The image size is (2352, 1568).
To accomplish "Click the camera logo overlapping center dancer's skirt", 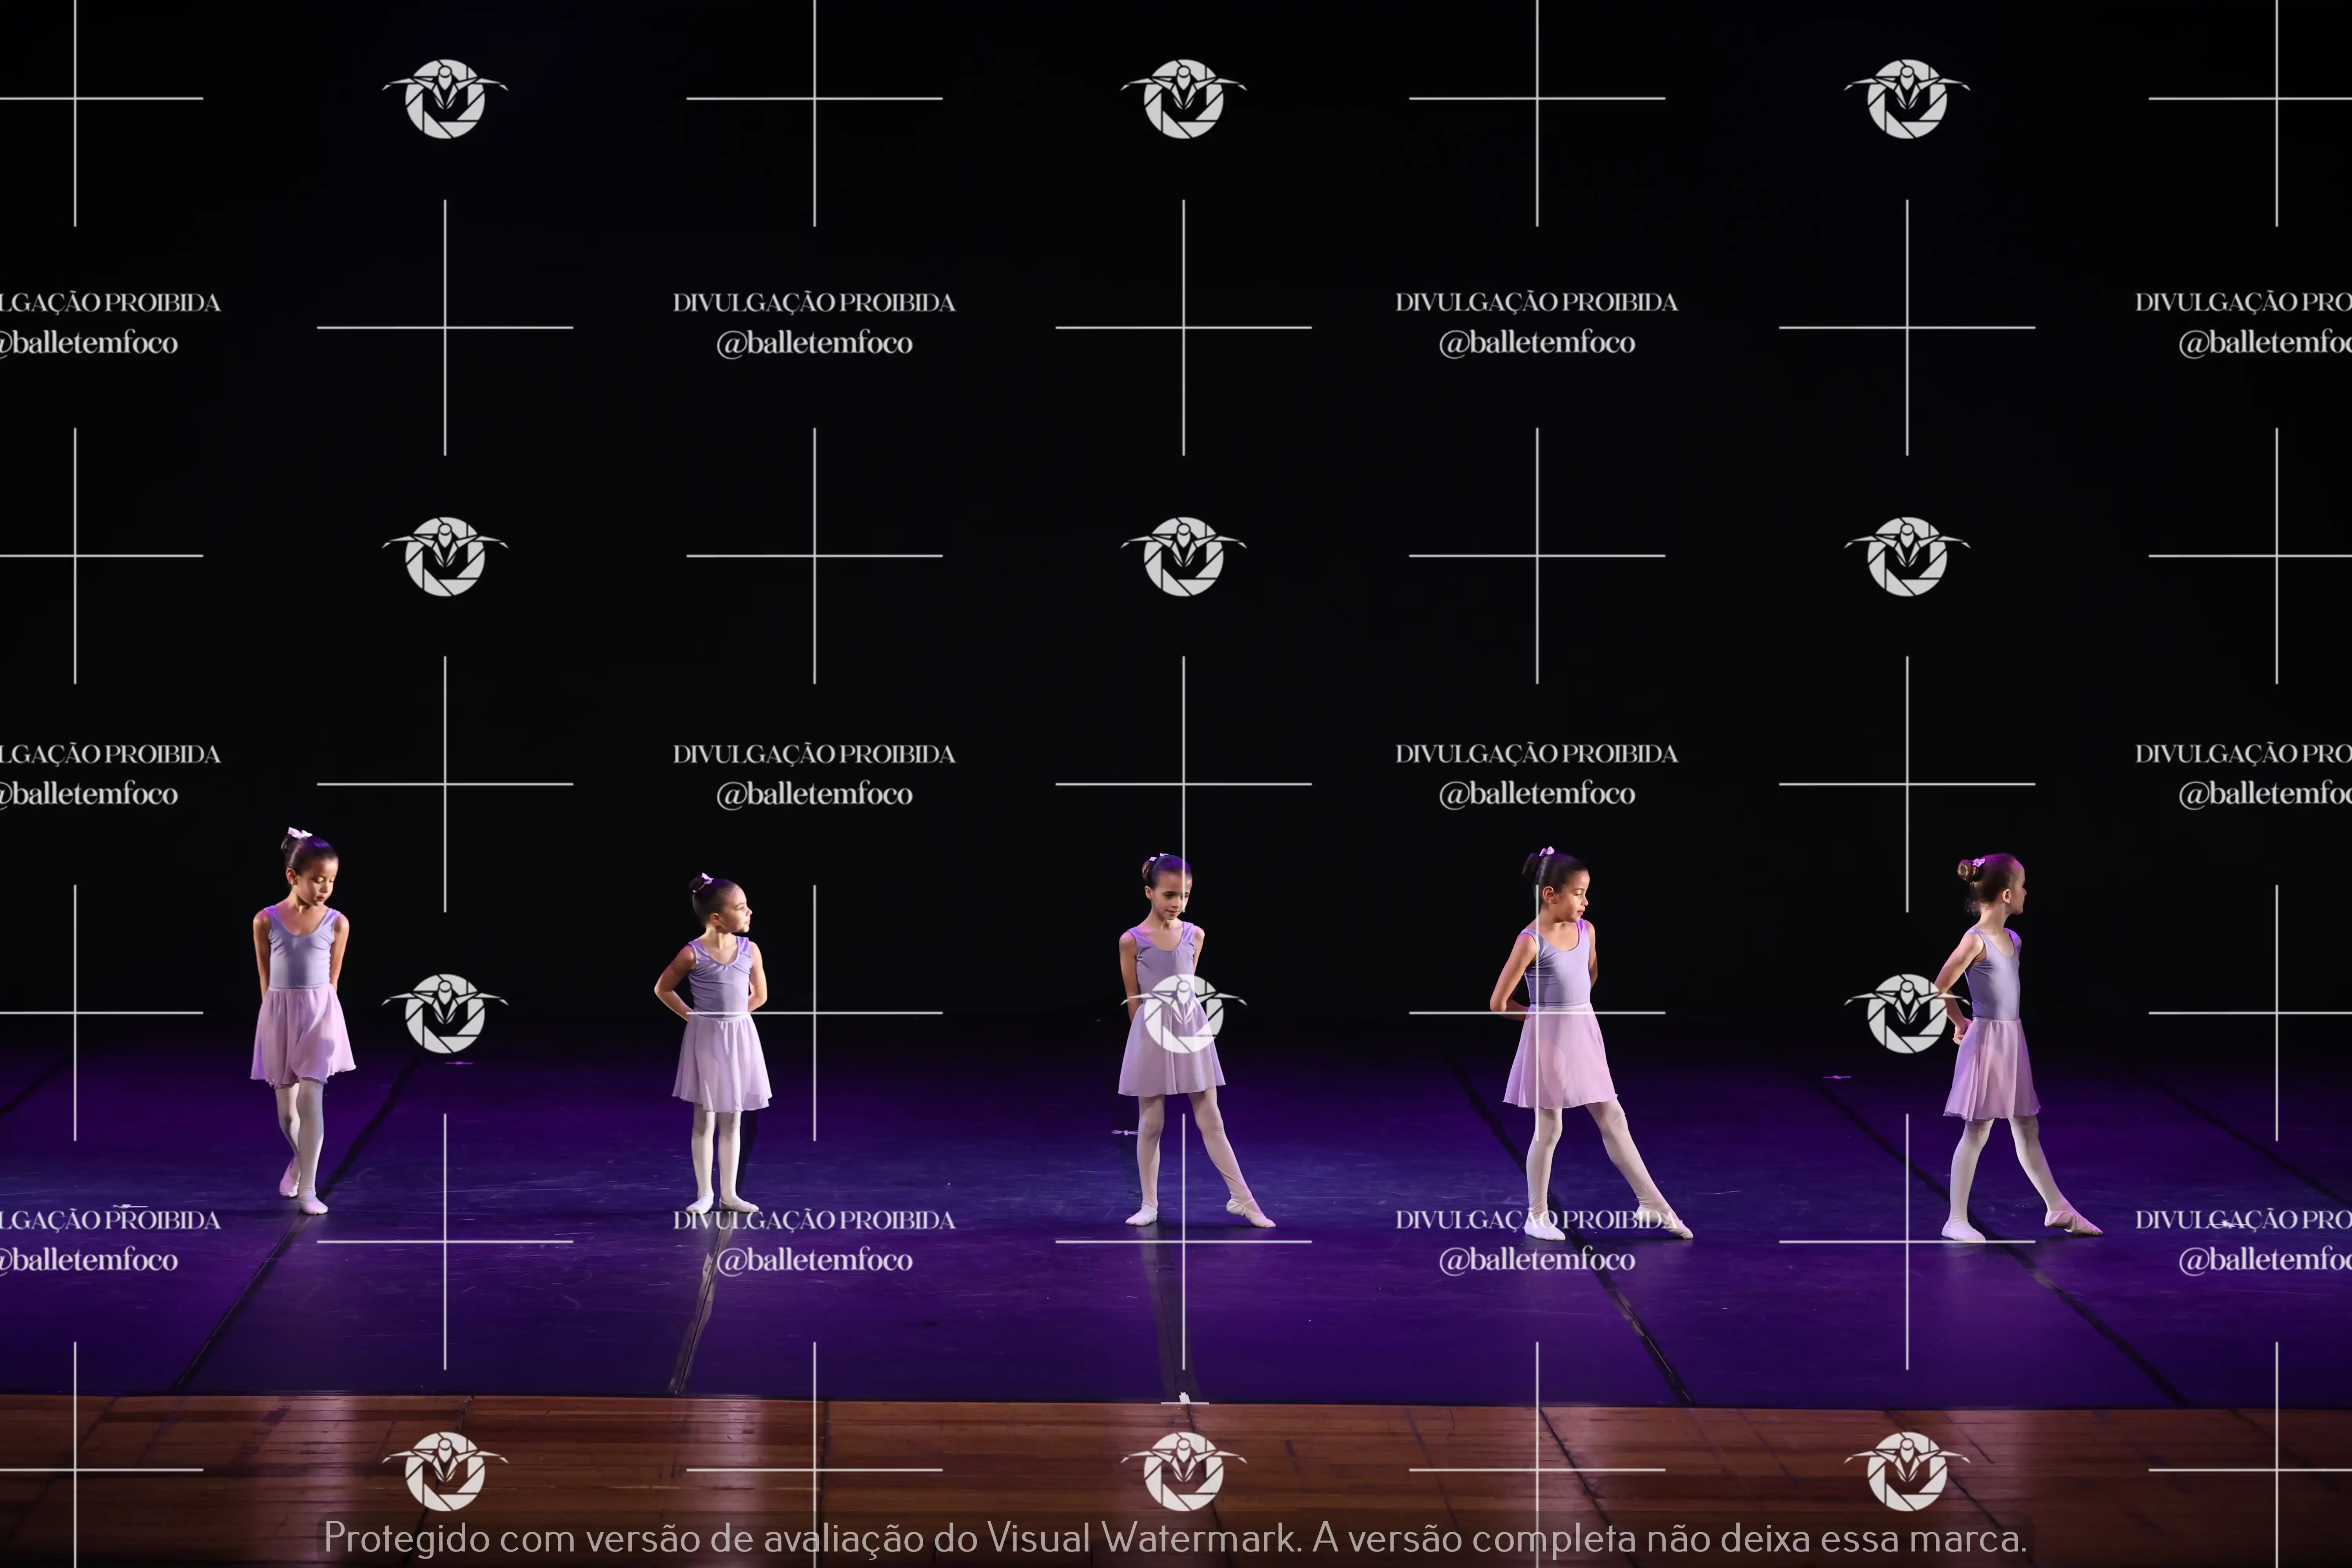I will point(1183,1013).
